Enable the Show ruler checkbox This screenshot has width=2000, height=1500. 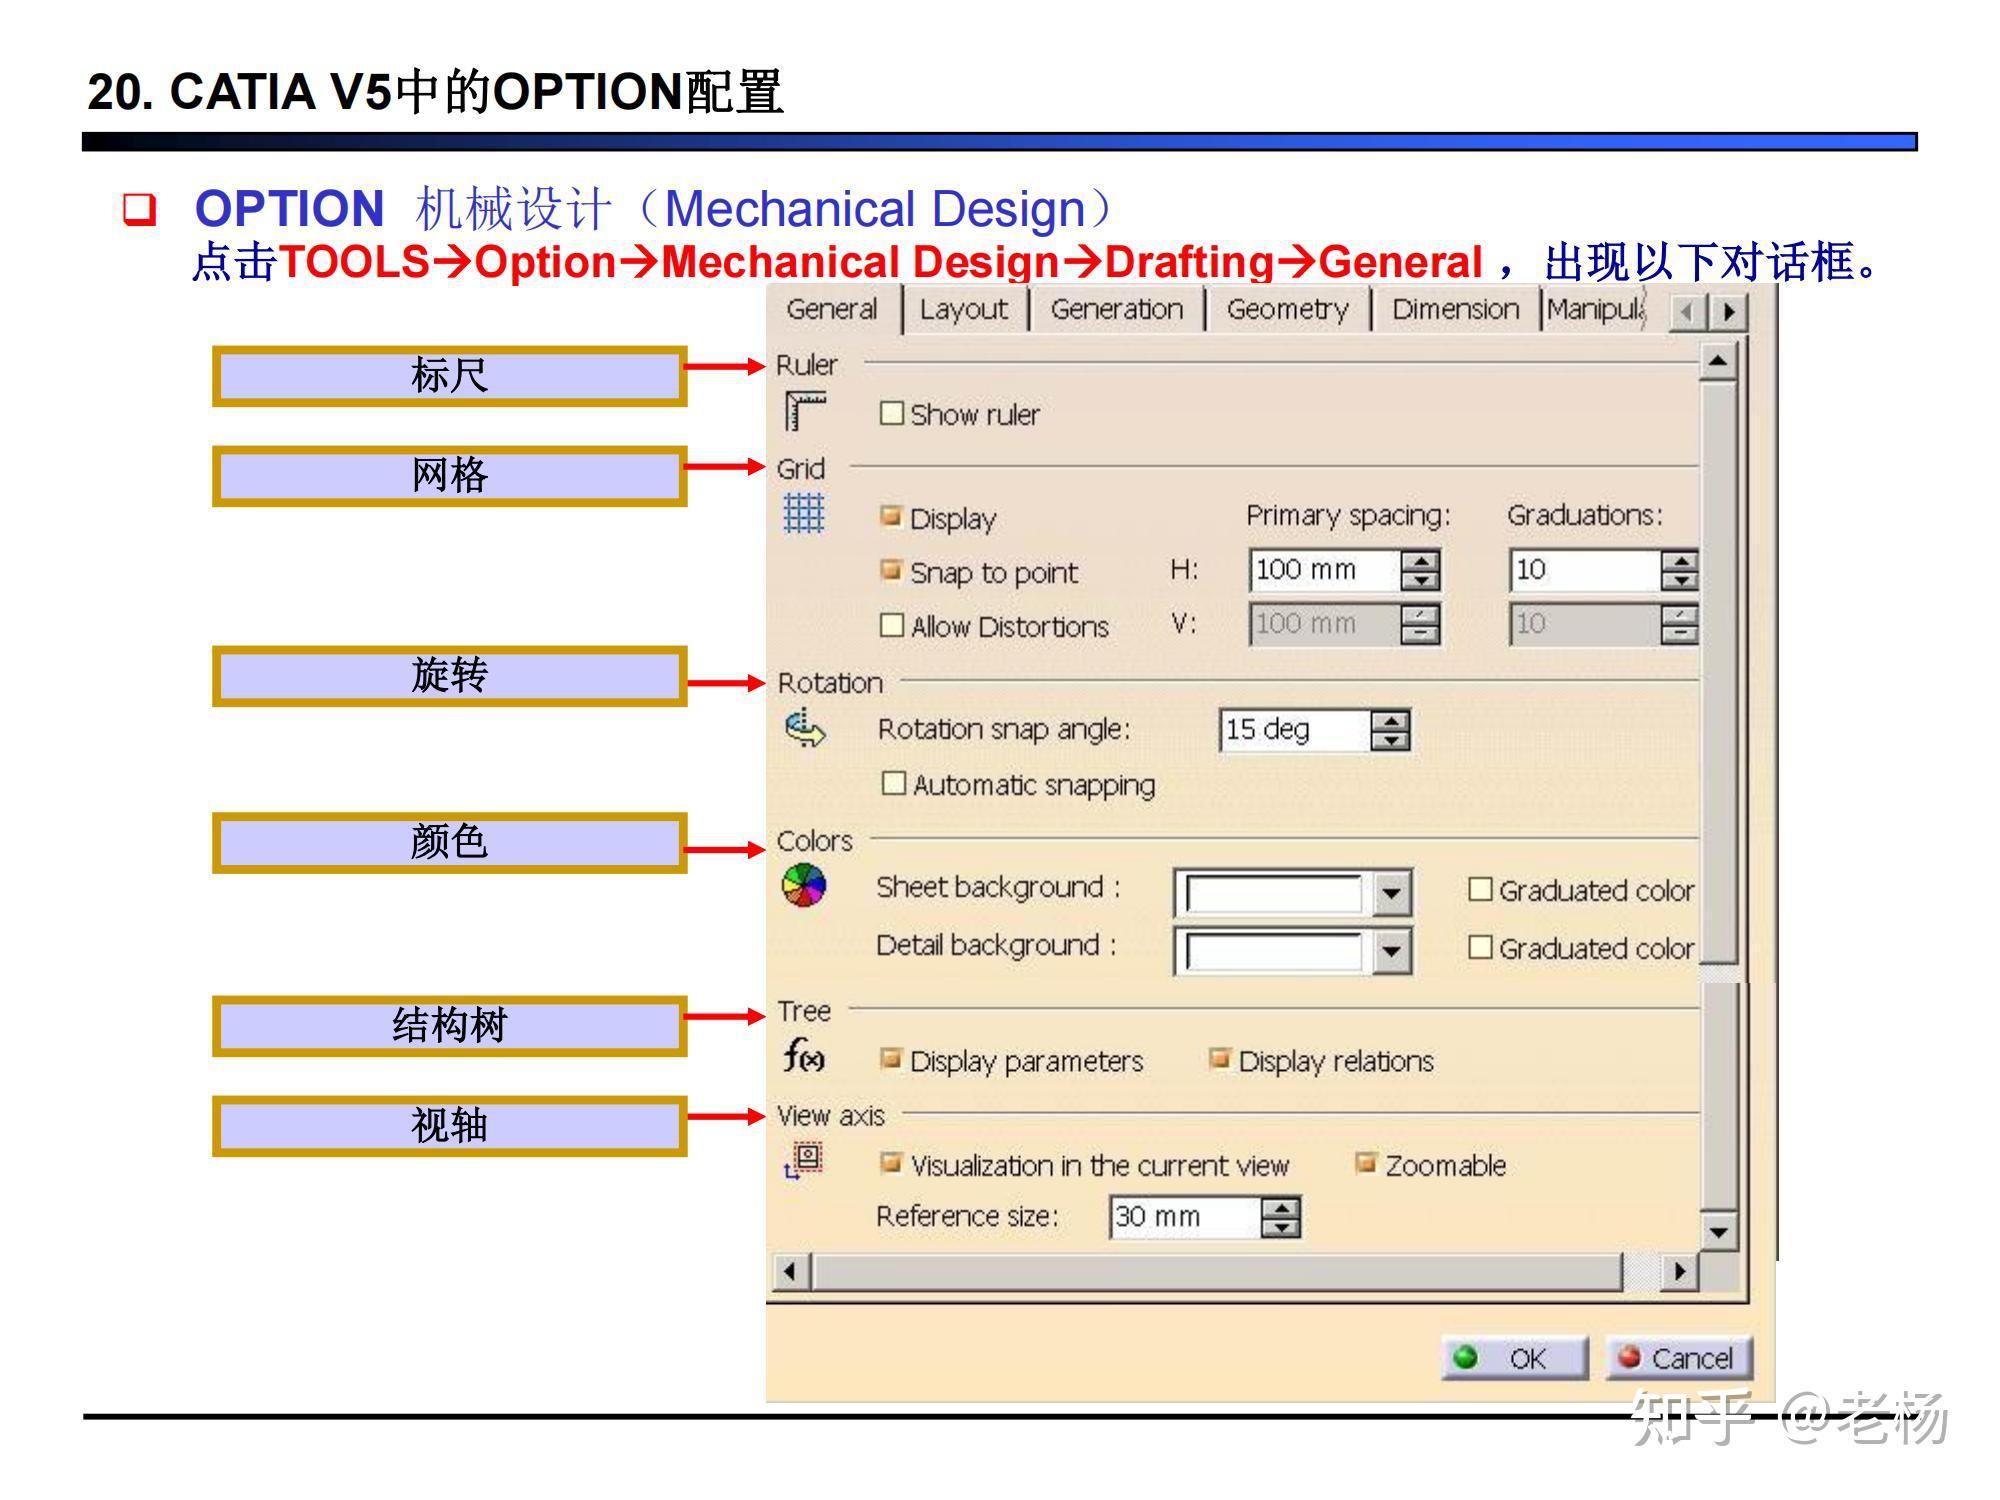(x=891, y=413)
